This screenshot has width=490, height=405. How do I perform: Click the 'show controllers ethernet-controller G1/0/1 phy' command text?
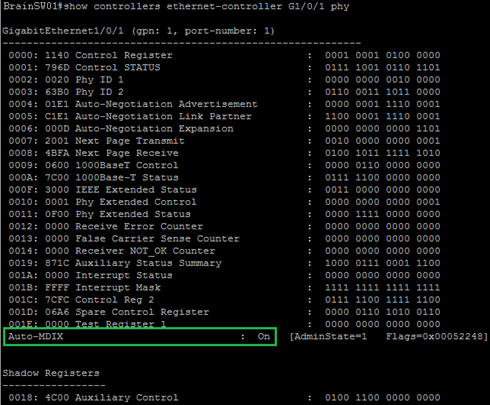coord(206,7)
